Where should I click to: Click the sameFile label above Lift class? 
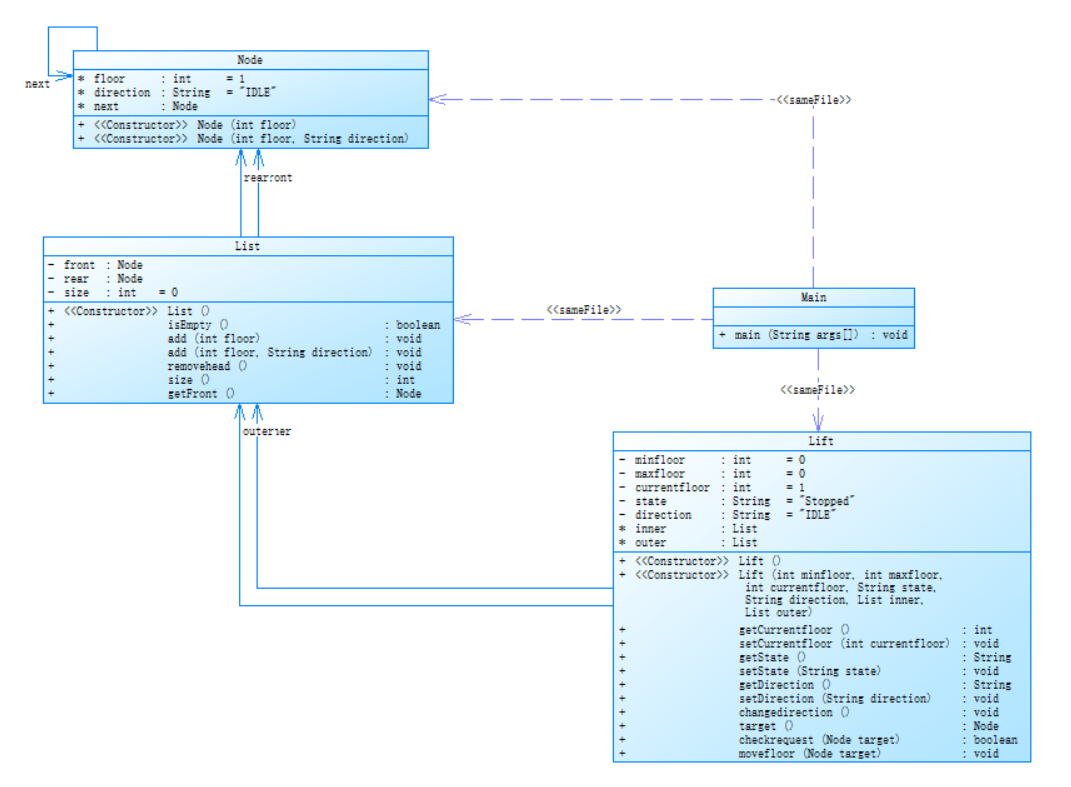point(818,389)
